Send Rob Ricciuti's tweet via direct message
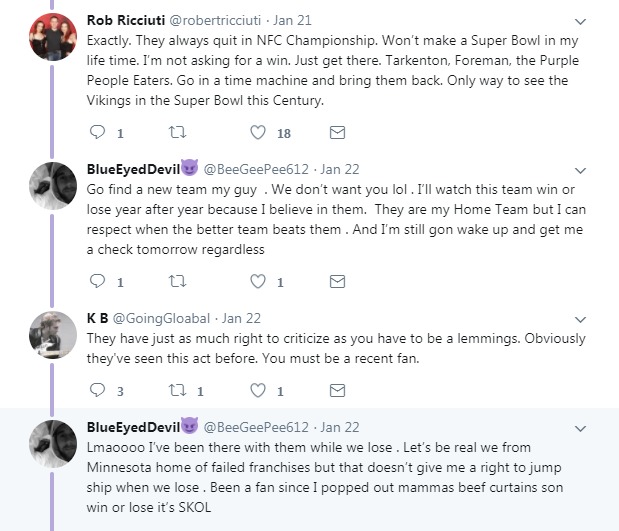Viewport: 619px width, 531px height. click(337, 132)
